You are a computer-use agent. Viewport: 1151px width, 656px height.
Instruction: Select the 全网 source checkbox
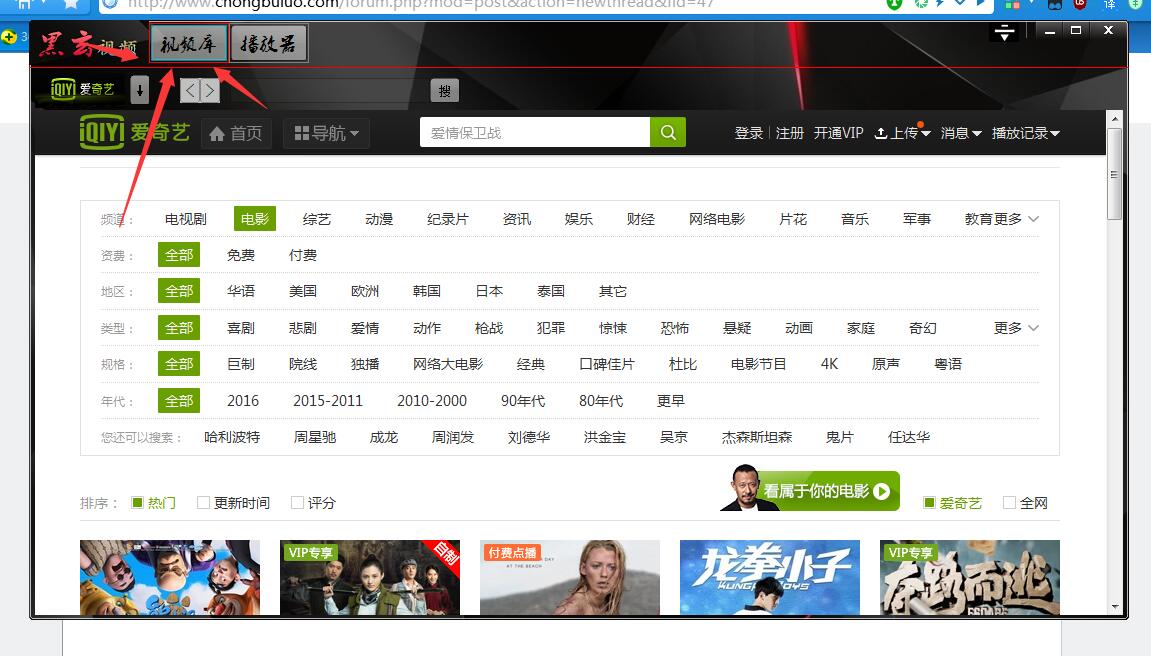point(1010,503)
